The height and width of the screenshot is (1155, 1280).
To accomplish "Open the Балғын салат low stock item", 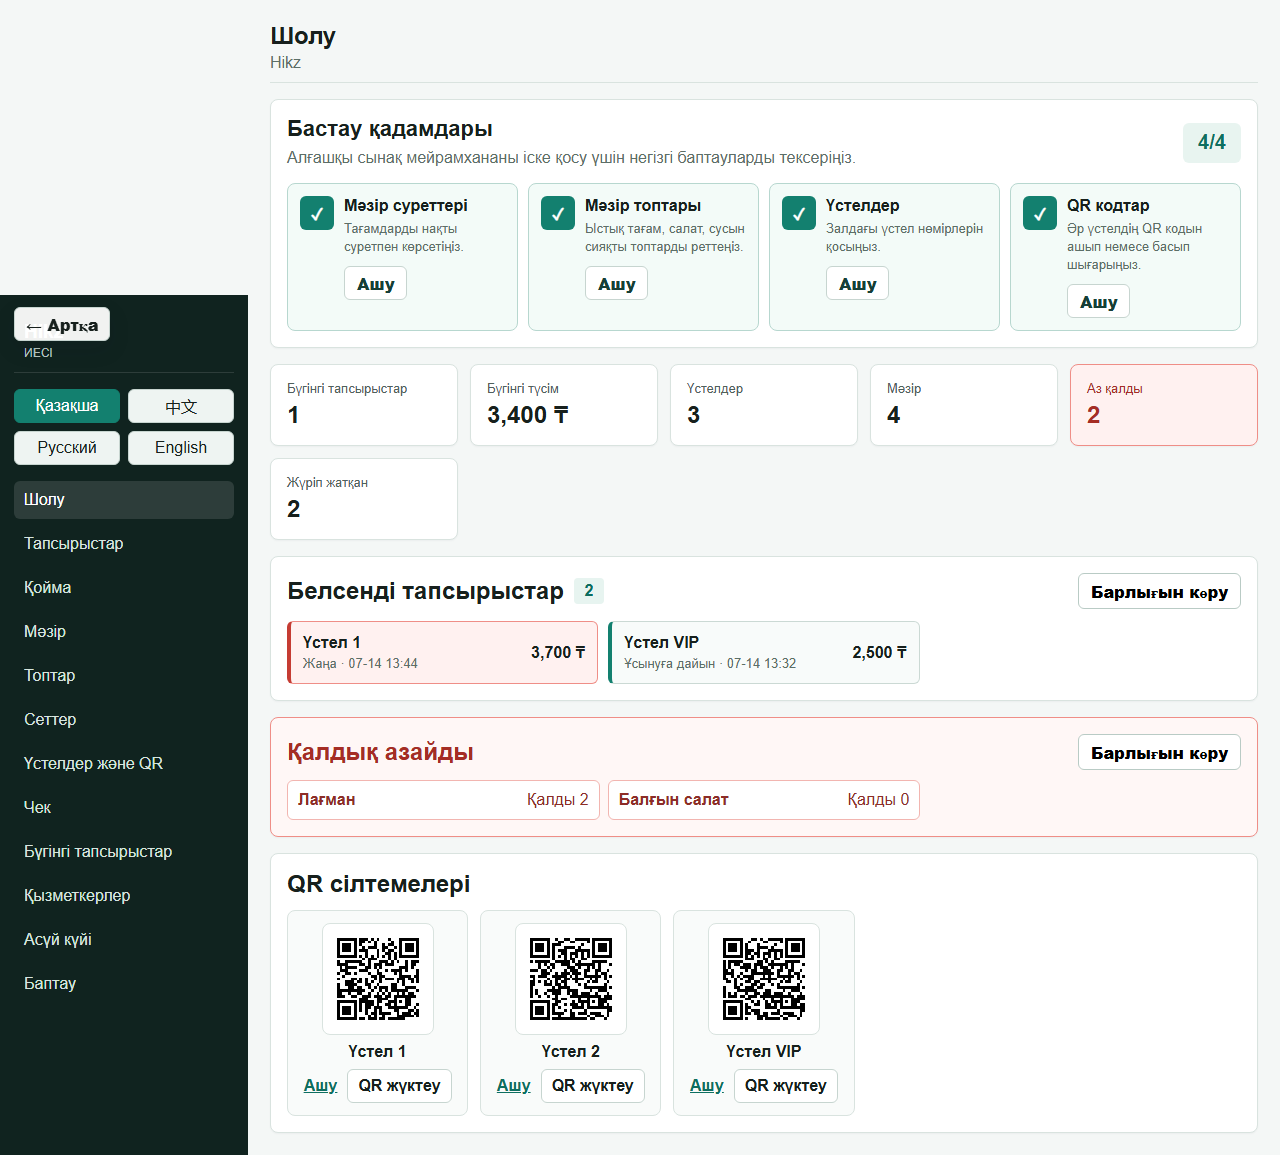I will pos(764,800).
